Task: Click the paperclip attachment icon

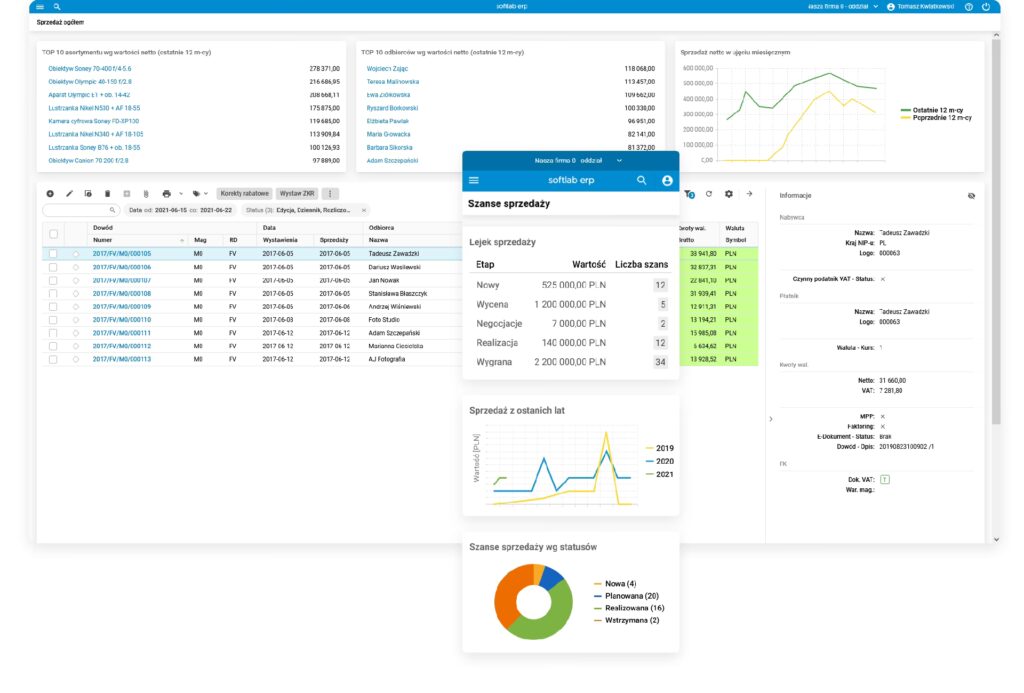Action: tap(146, 193)
